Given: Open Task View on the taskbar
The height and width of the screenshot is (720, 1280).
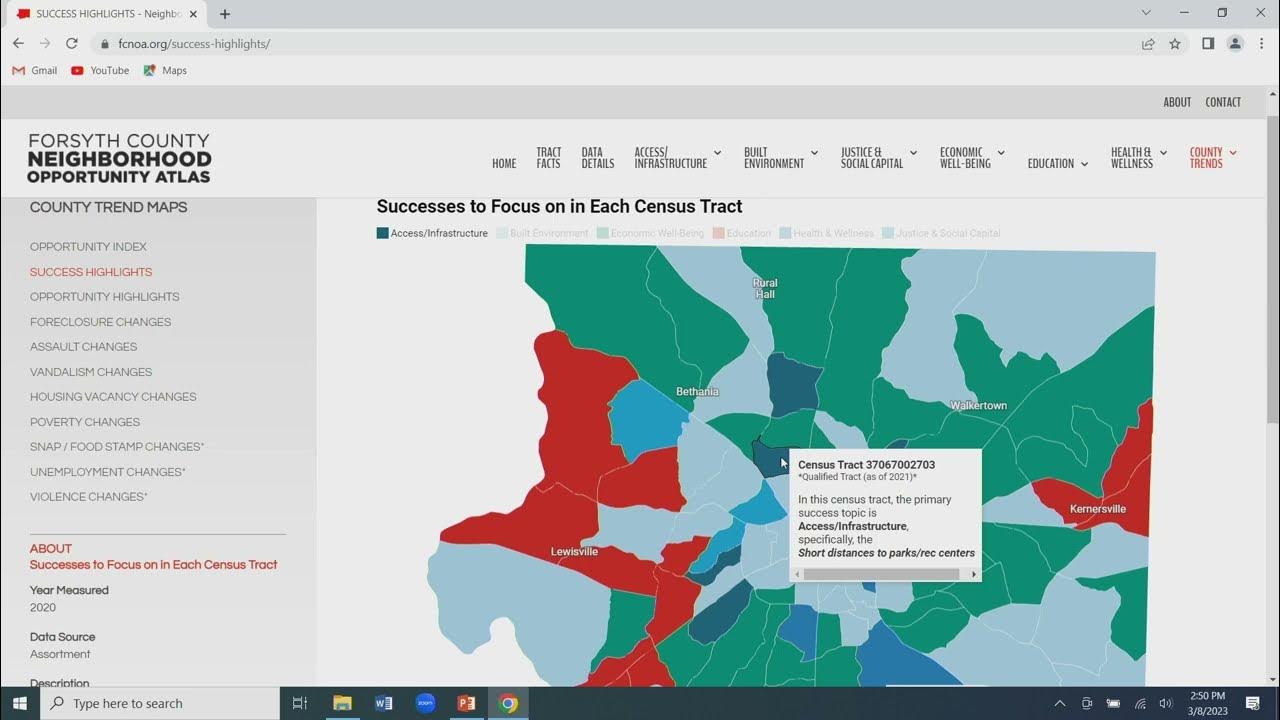Looking at the screenshot, I should (299, 703).
